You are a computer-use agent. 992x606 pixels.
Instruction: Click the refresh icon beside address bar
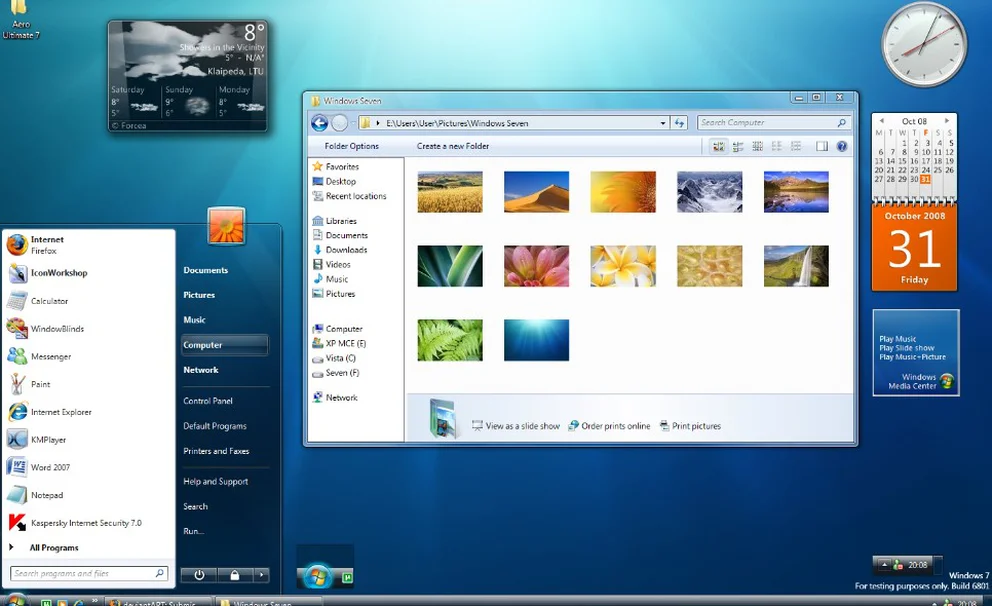point(680,123)
